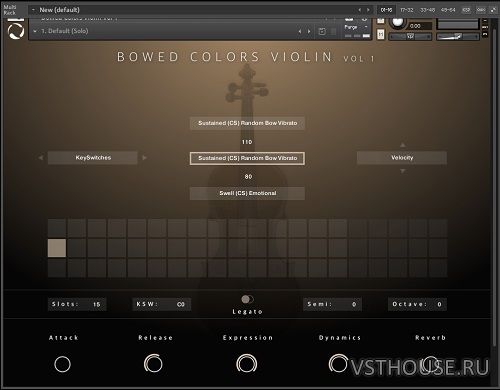Adjust the instrument volume slider

tap(458, 36)
